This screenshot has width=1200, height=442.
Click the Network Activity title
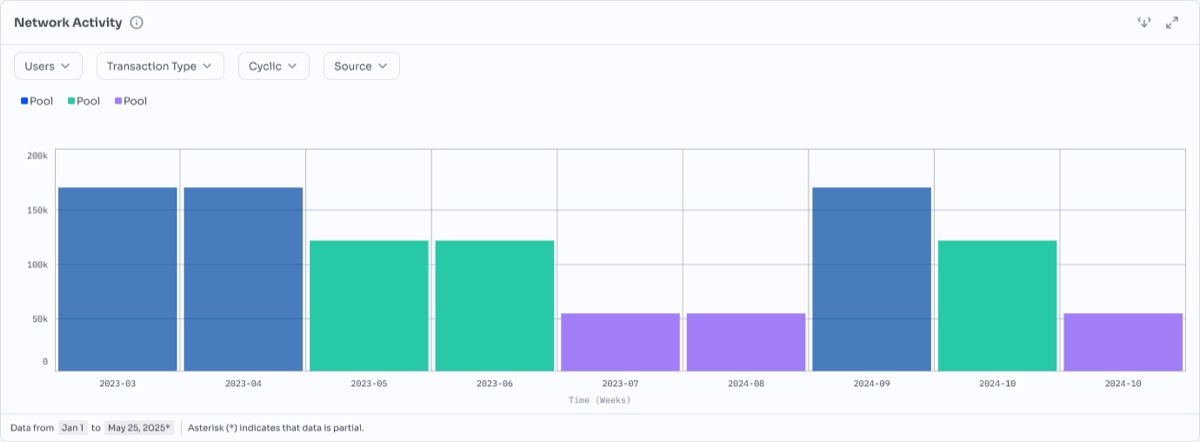coord(68,22)
